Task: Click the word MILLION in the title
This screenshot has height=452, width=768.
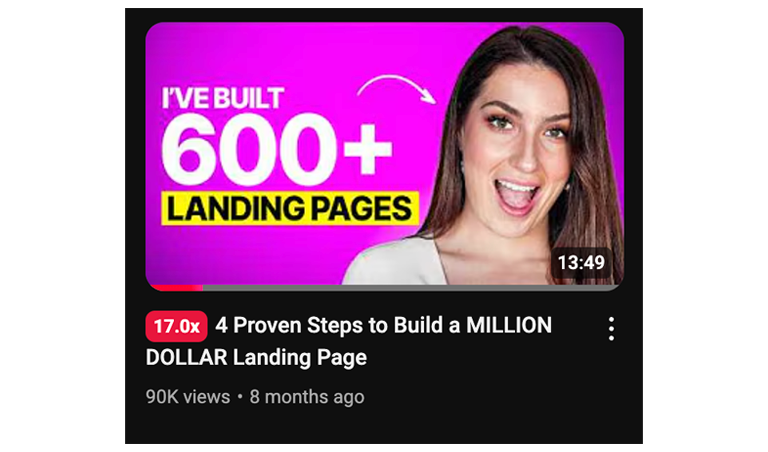Action: coord(509,326)
